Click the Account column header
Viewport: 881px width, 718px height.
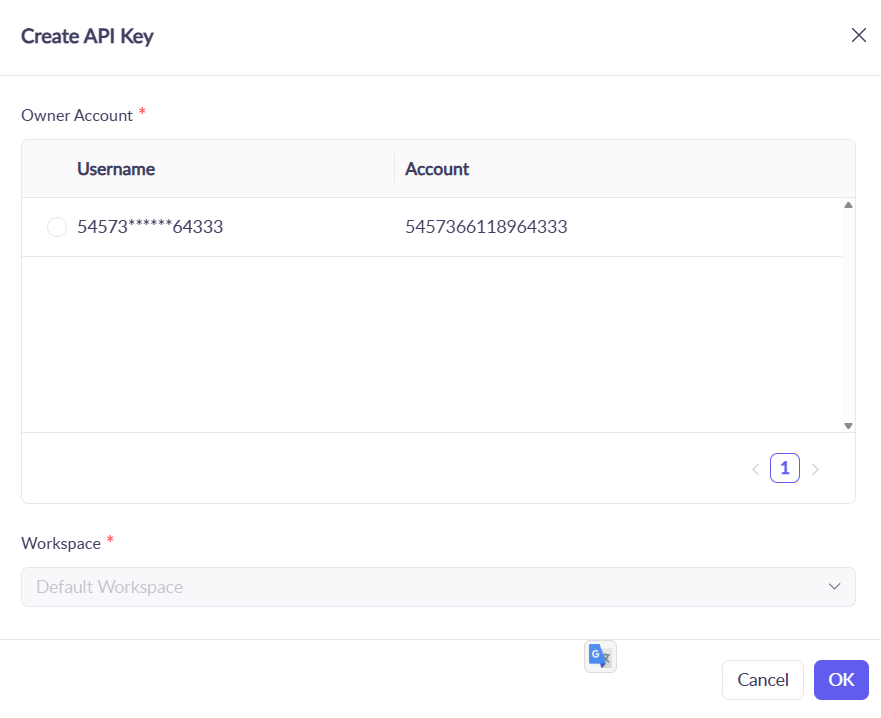pyautogui.click(x=437, y=169)
